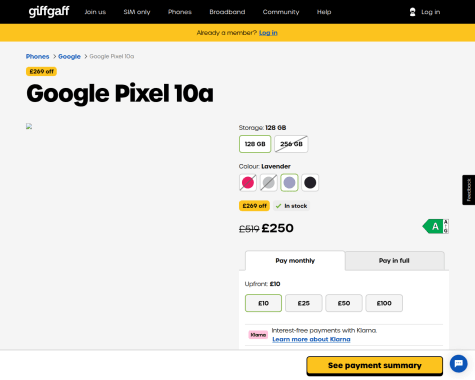The height and width of the screenshot is (380, 475).
Task: Click the broken product image placeholder
Action: (29, 126)
